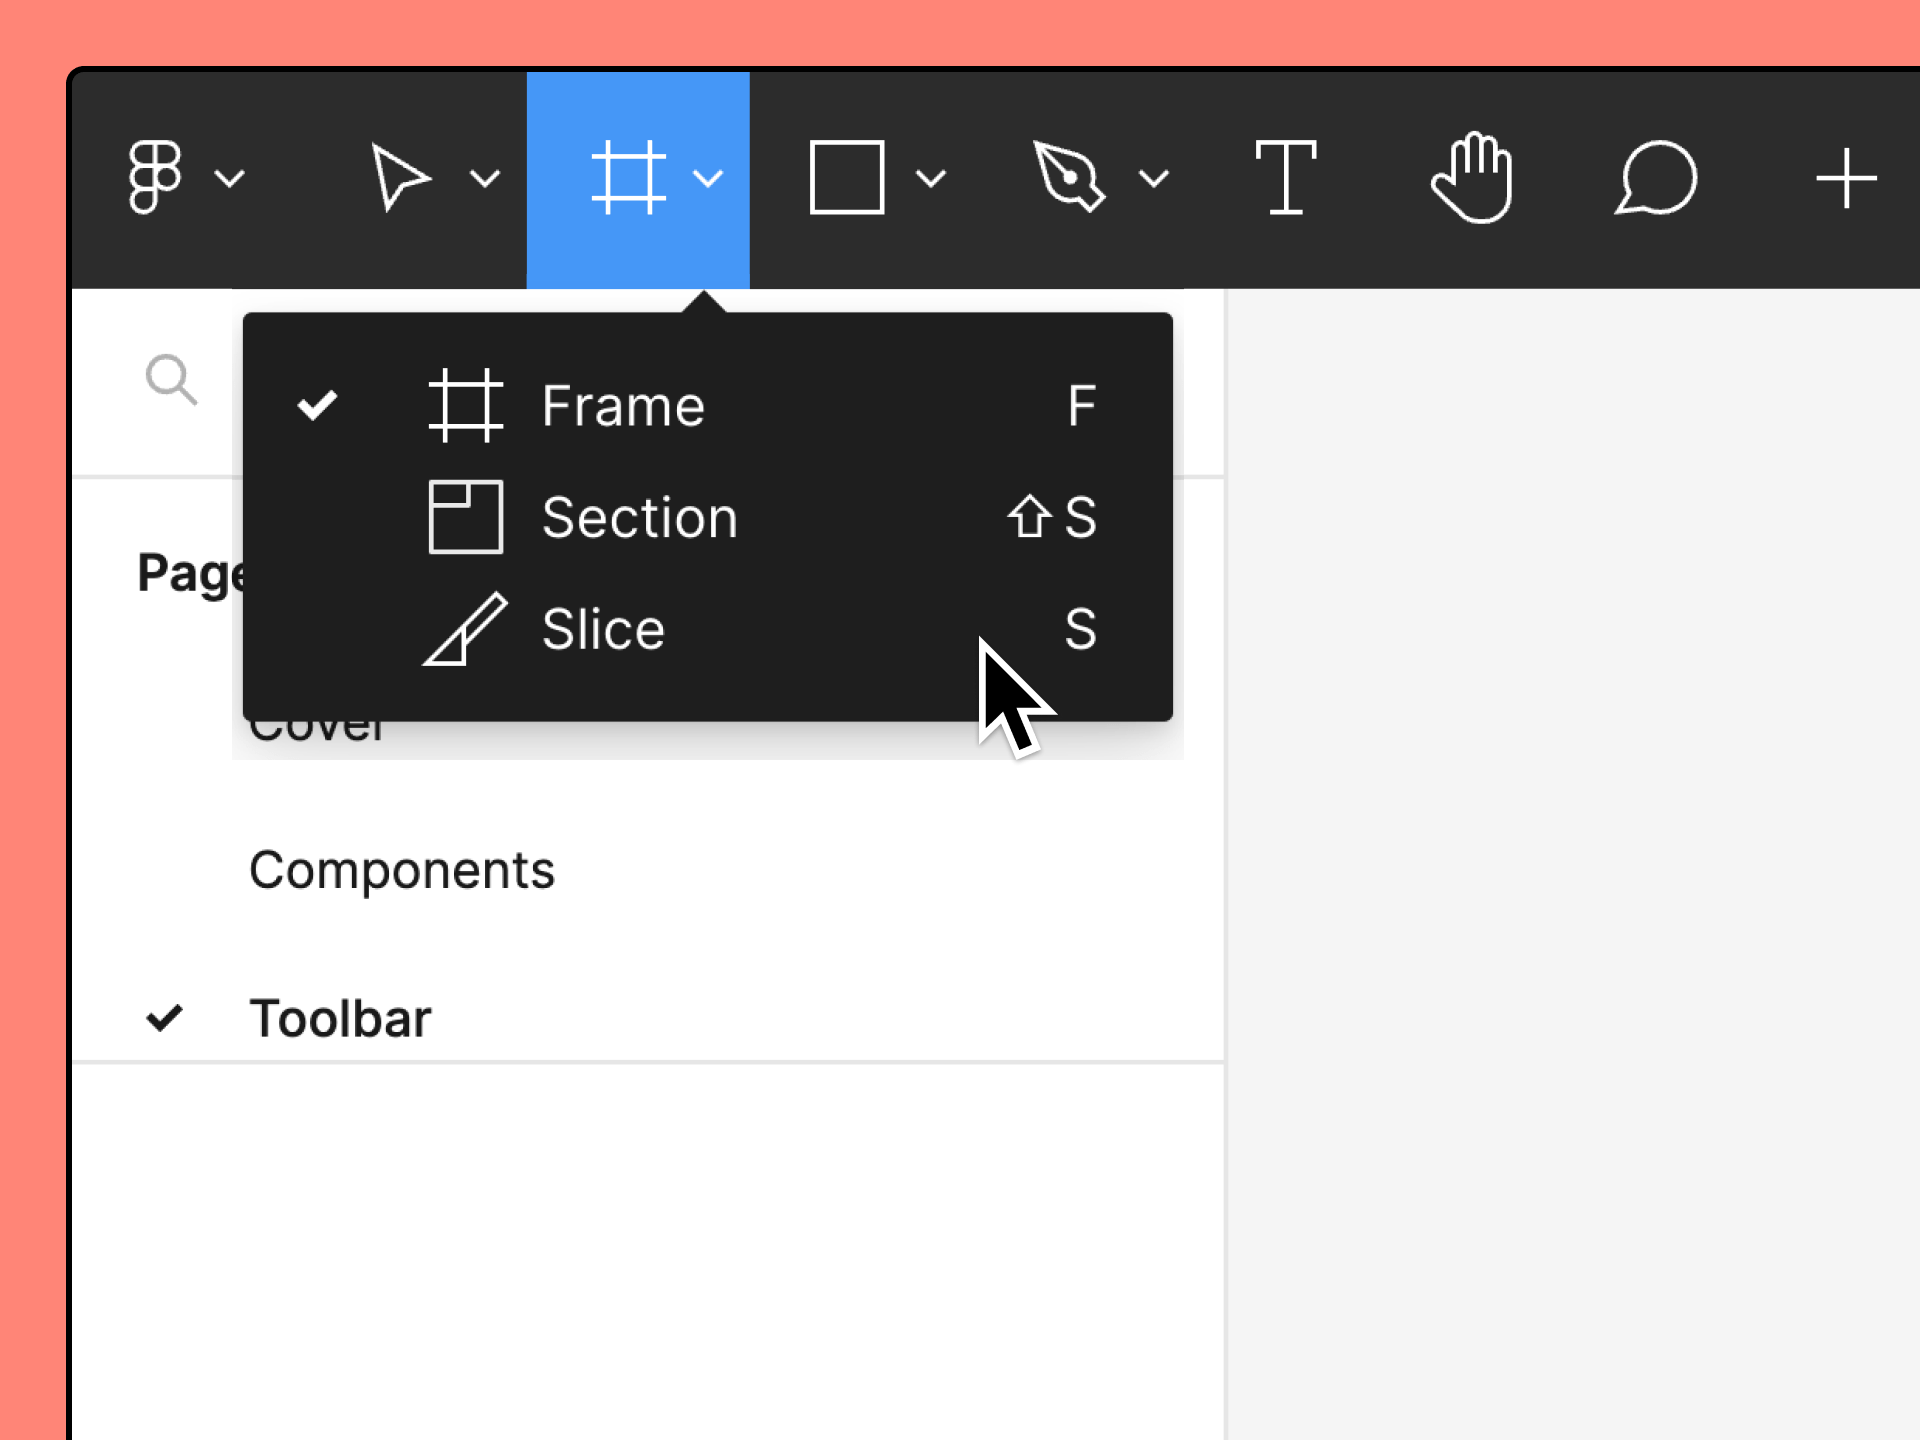
Task: Select the checked Toolbar page
Action: click(340, 1018)
